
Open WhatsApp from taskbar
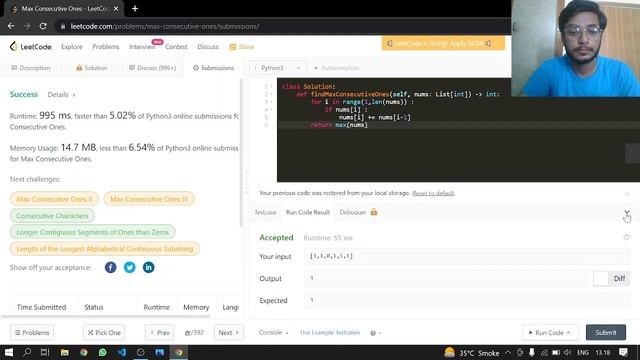pos(102,352)
